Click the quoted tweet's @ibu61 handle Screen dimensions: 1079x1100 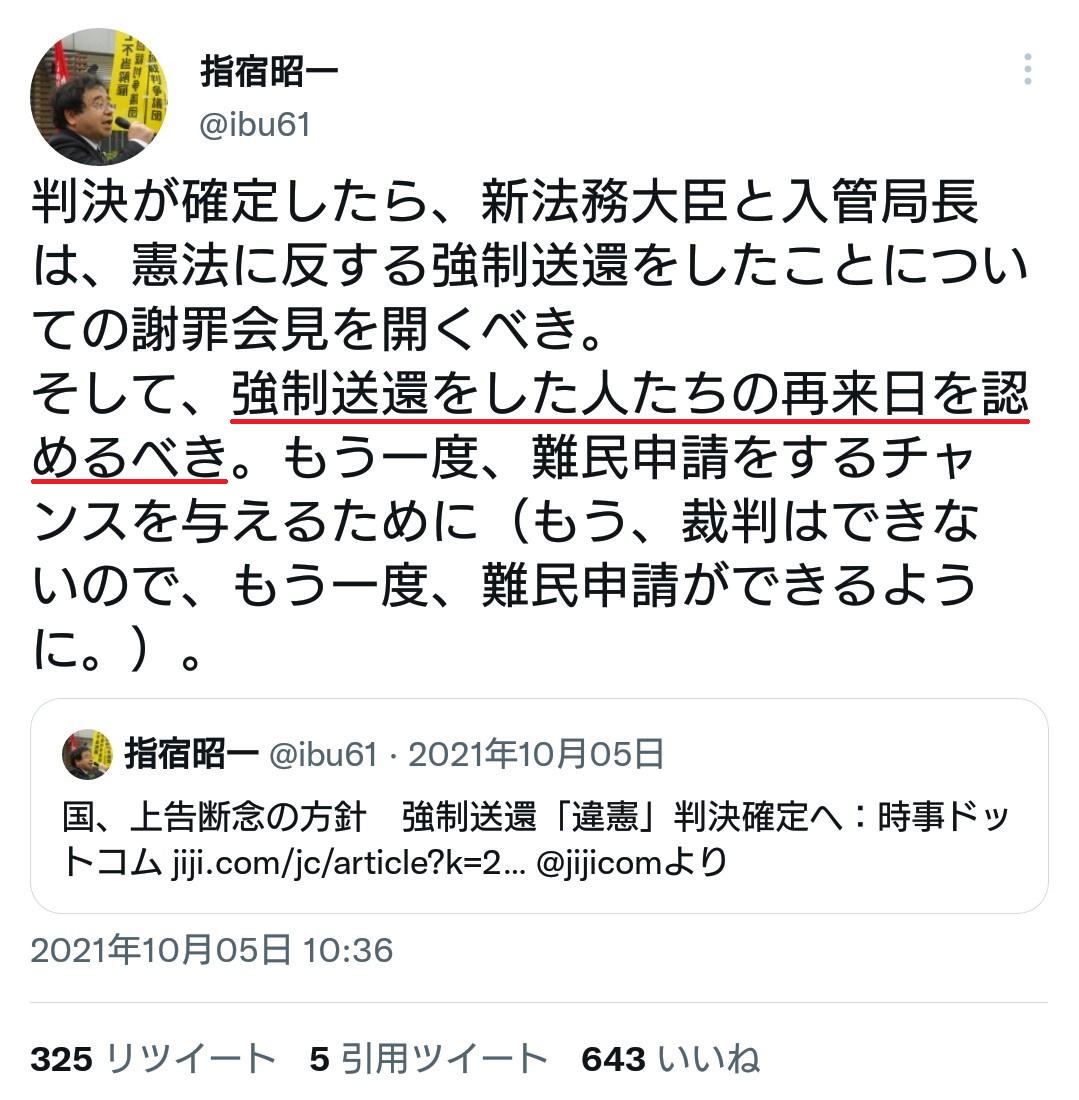coord(323,755)
